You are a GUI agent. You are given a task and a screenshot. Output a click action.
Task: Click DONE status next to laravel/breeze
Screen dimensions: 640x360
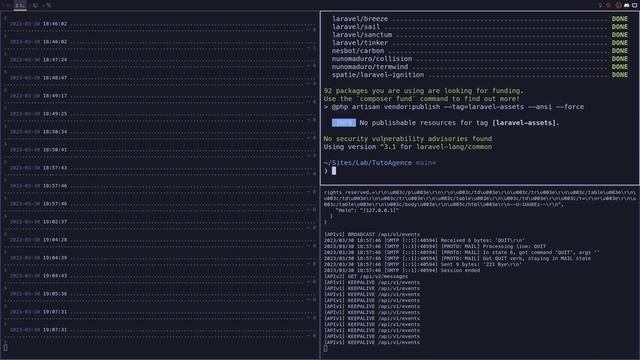[x=620, y=19]
